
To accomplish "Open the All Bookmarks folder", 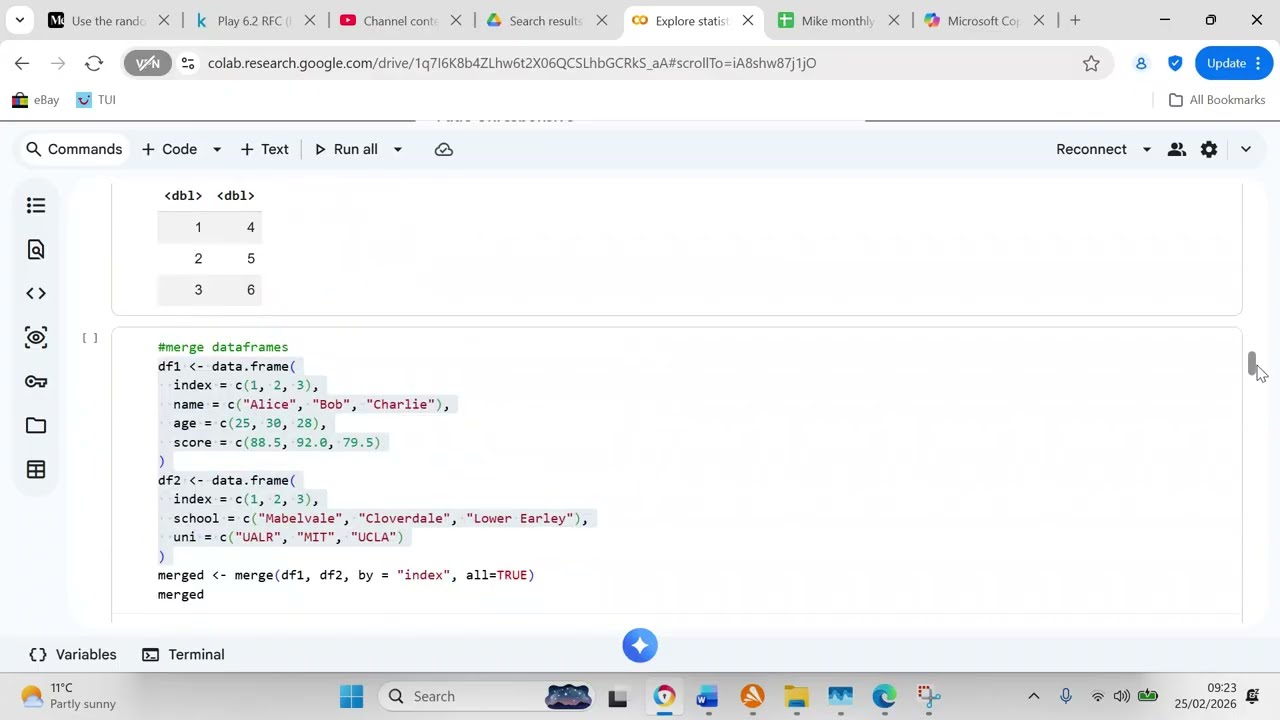I will point(1217,100).
